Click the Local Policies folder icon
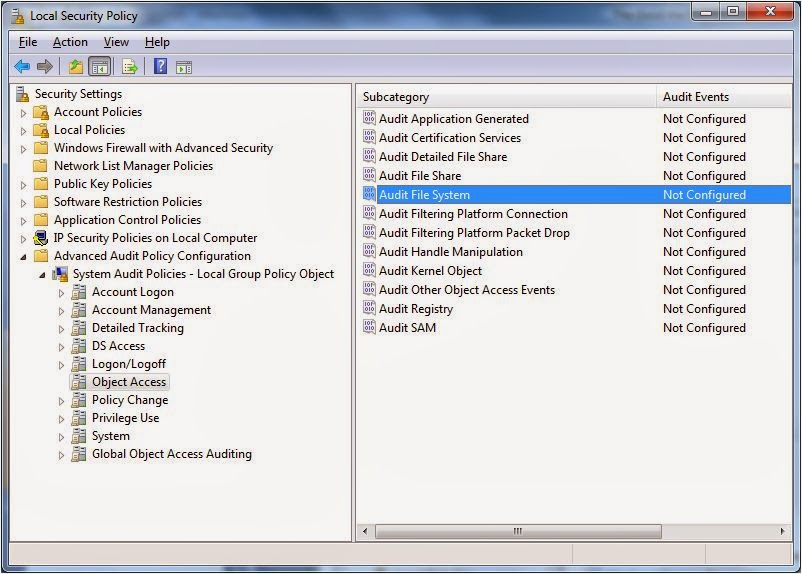Screen dimensions: 802x574 (41, 130)
